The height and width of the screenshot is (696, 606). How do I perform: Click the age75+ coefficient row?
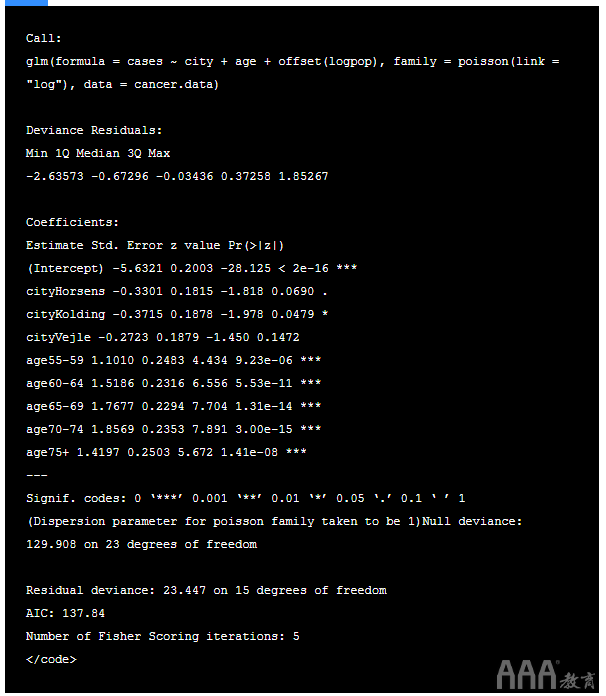click(166, 453)
